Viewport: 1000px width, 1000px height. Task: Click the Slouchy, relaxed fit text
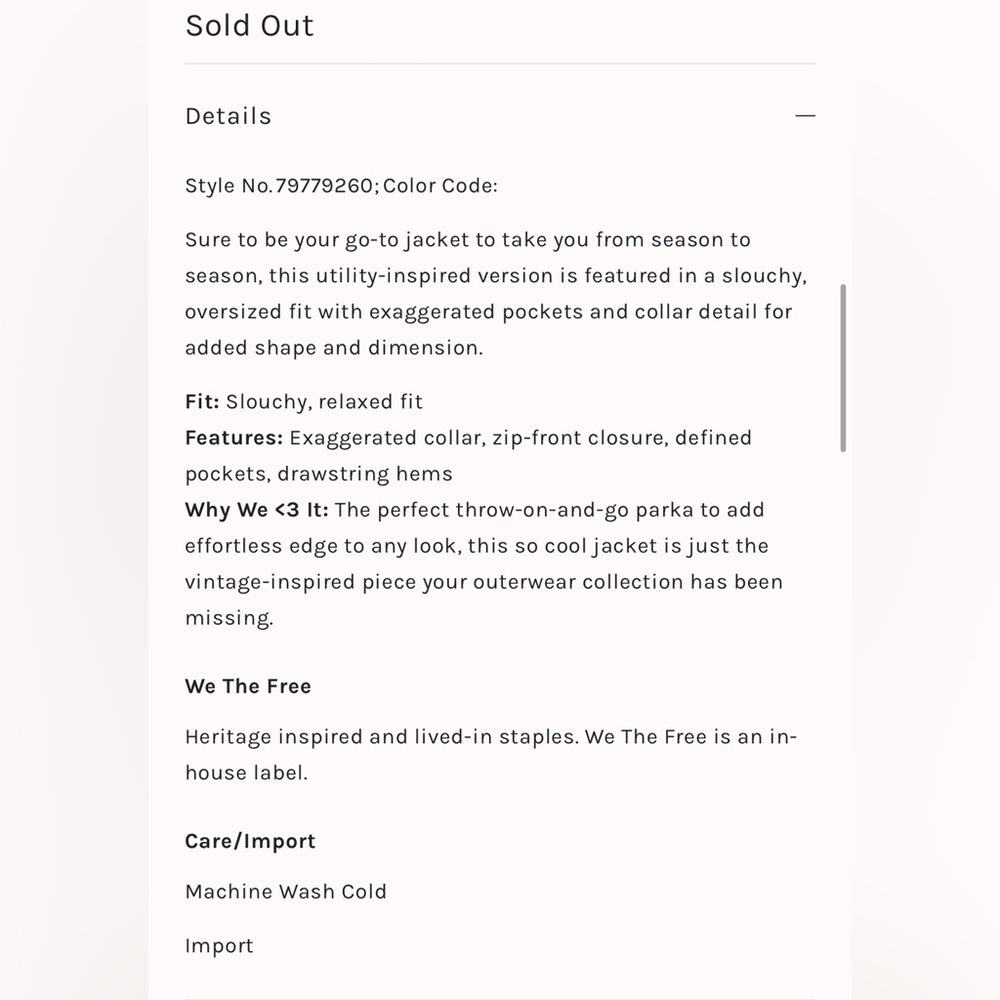(324, 402)
